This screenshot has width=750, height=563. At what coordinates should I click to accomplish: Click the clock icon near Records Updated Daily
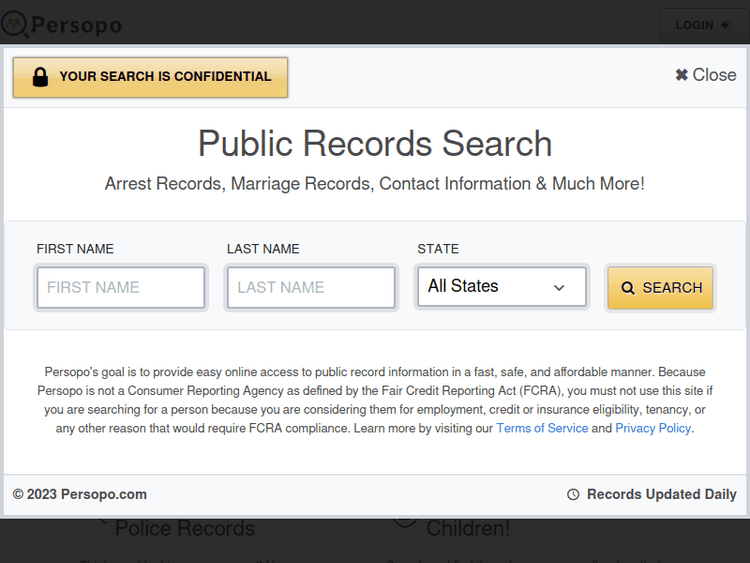click(x=573, y=494)
